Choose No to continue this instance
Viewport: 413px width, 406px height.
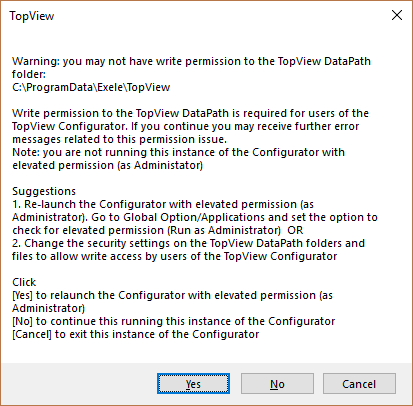[x=277, y=384]
